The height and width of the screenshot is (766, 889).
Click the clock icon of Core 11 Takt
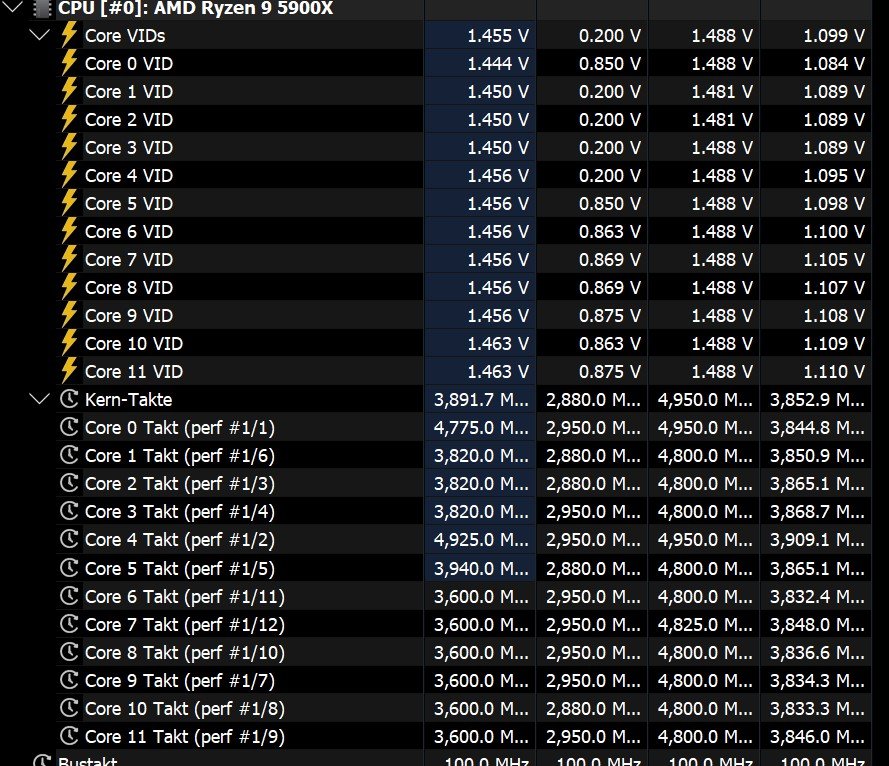[x=69, y=736]
